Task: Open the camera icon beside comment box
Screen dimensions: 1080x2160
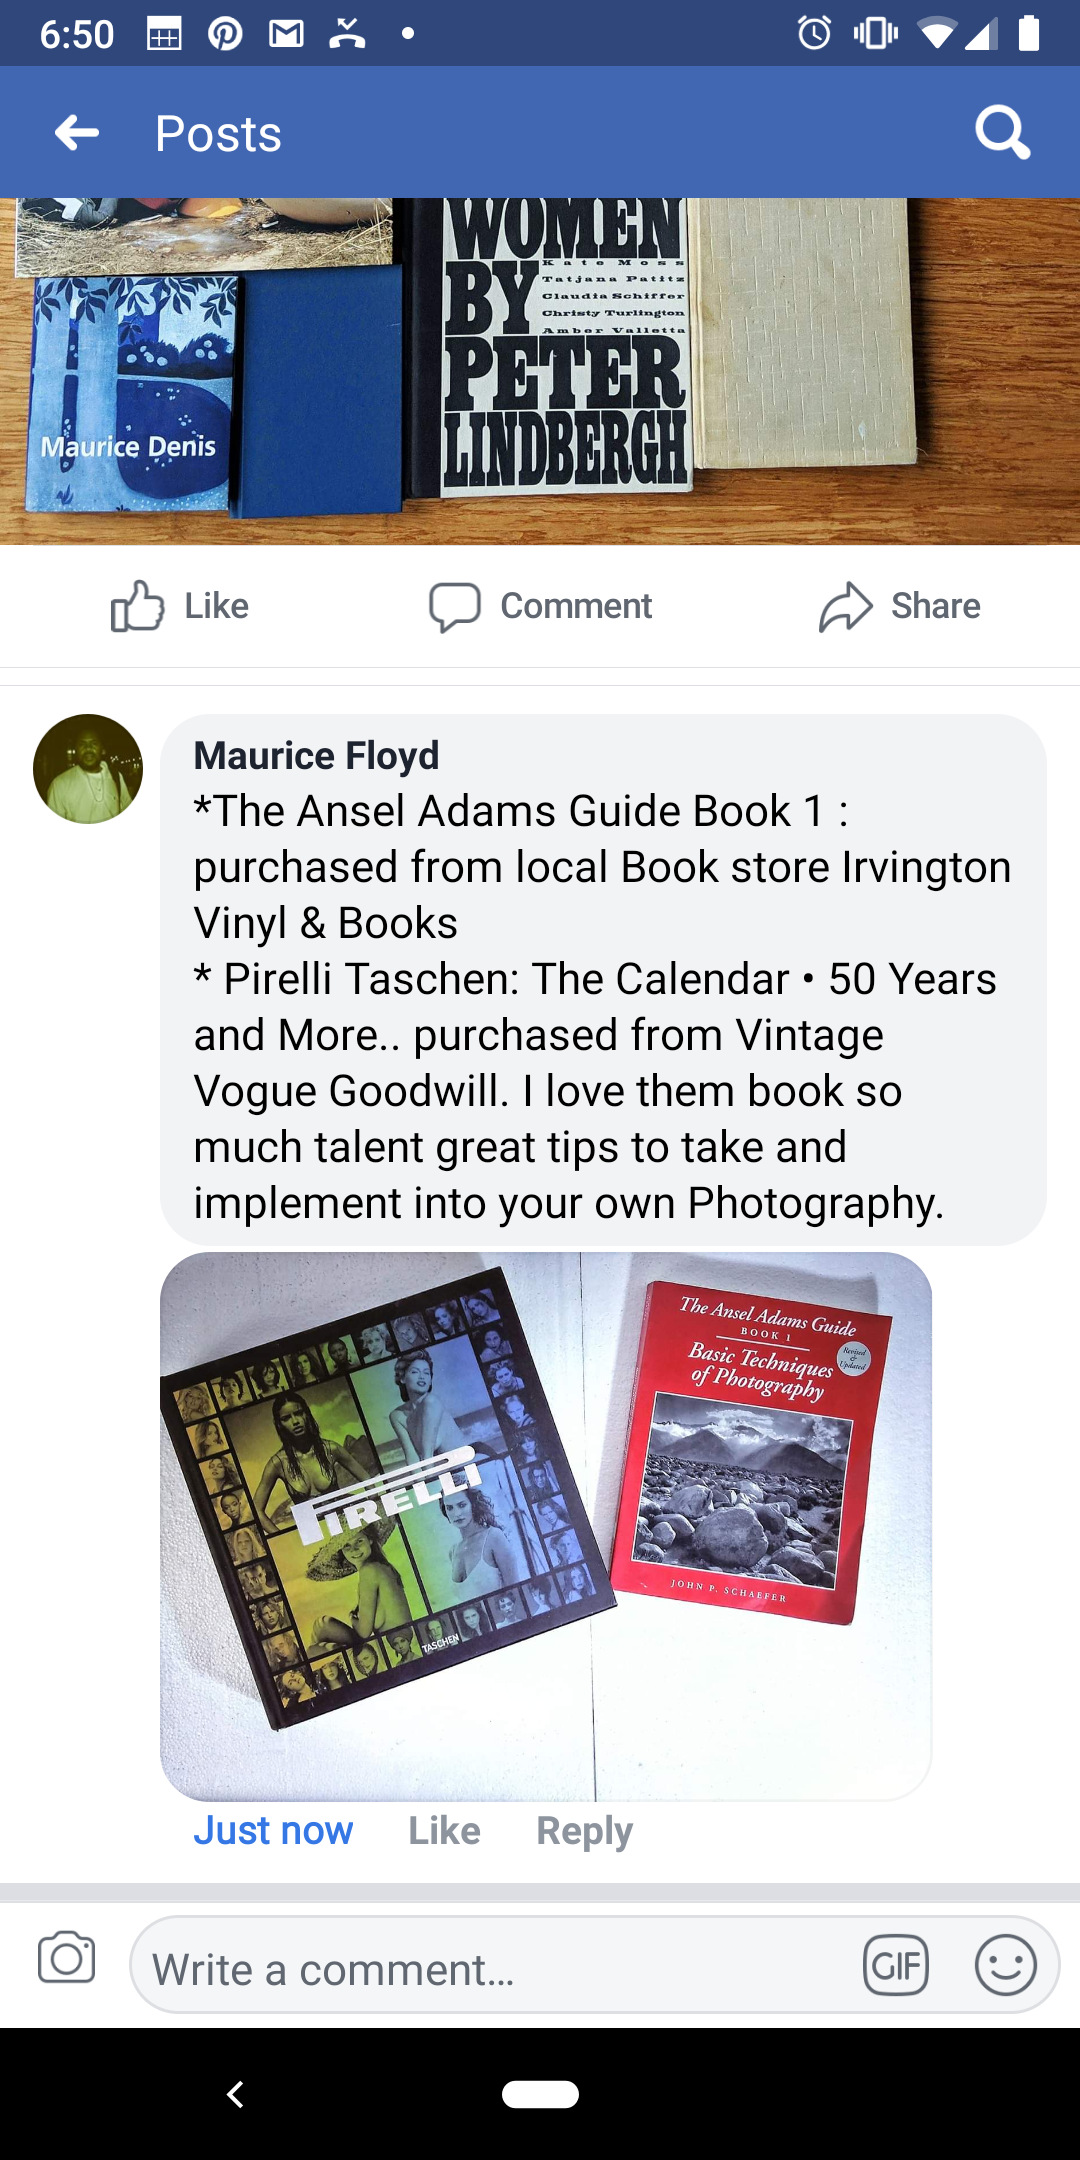Action: tap(67, 1957)
